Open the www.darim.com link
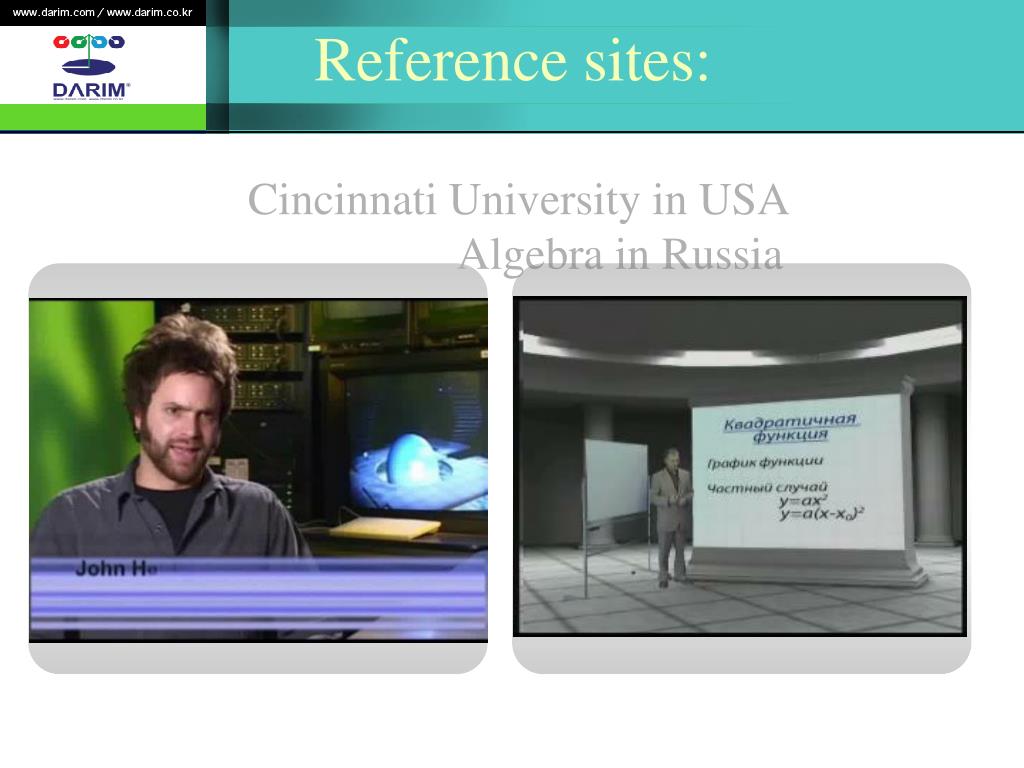This screenshot has height=768, width=1024. click(x=54, y=12)
